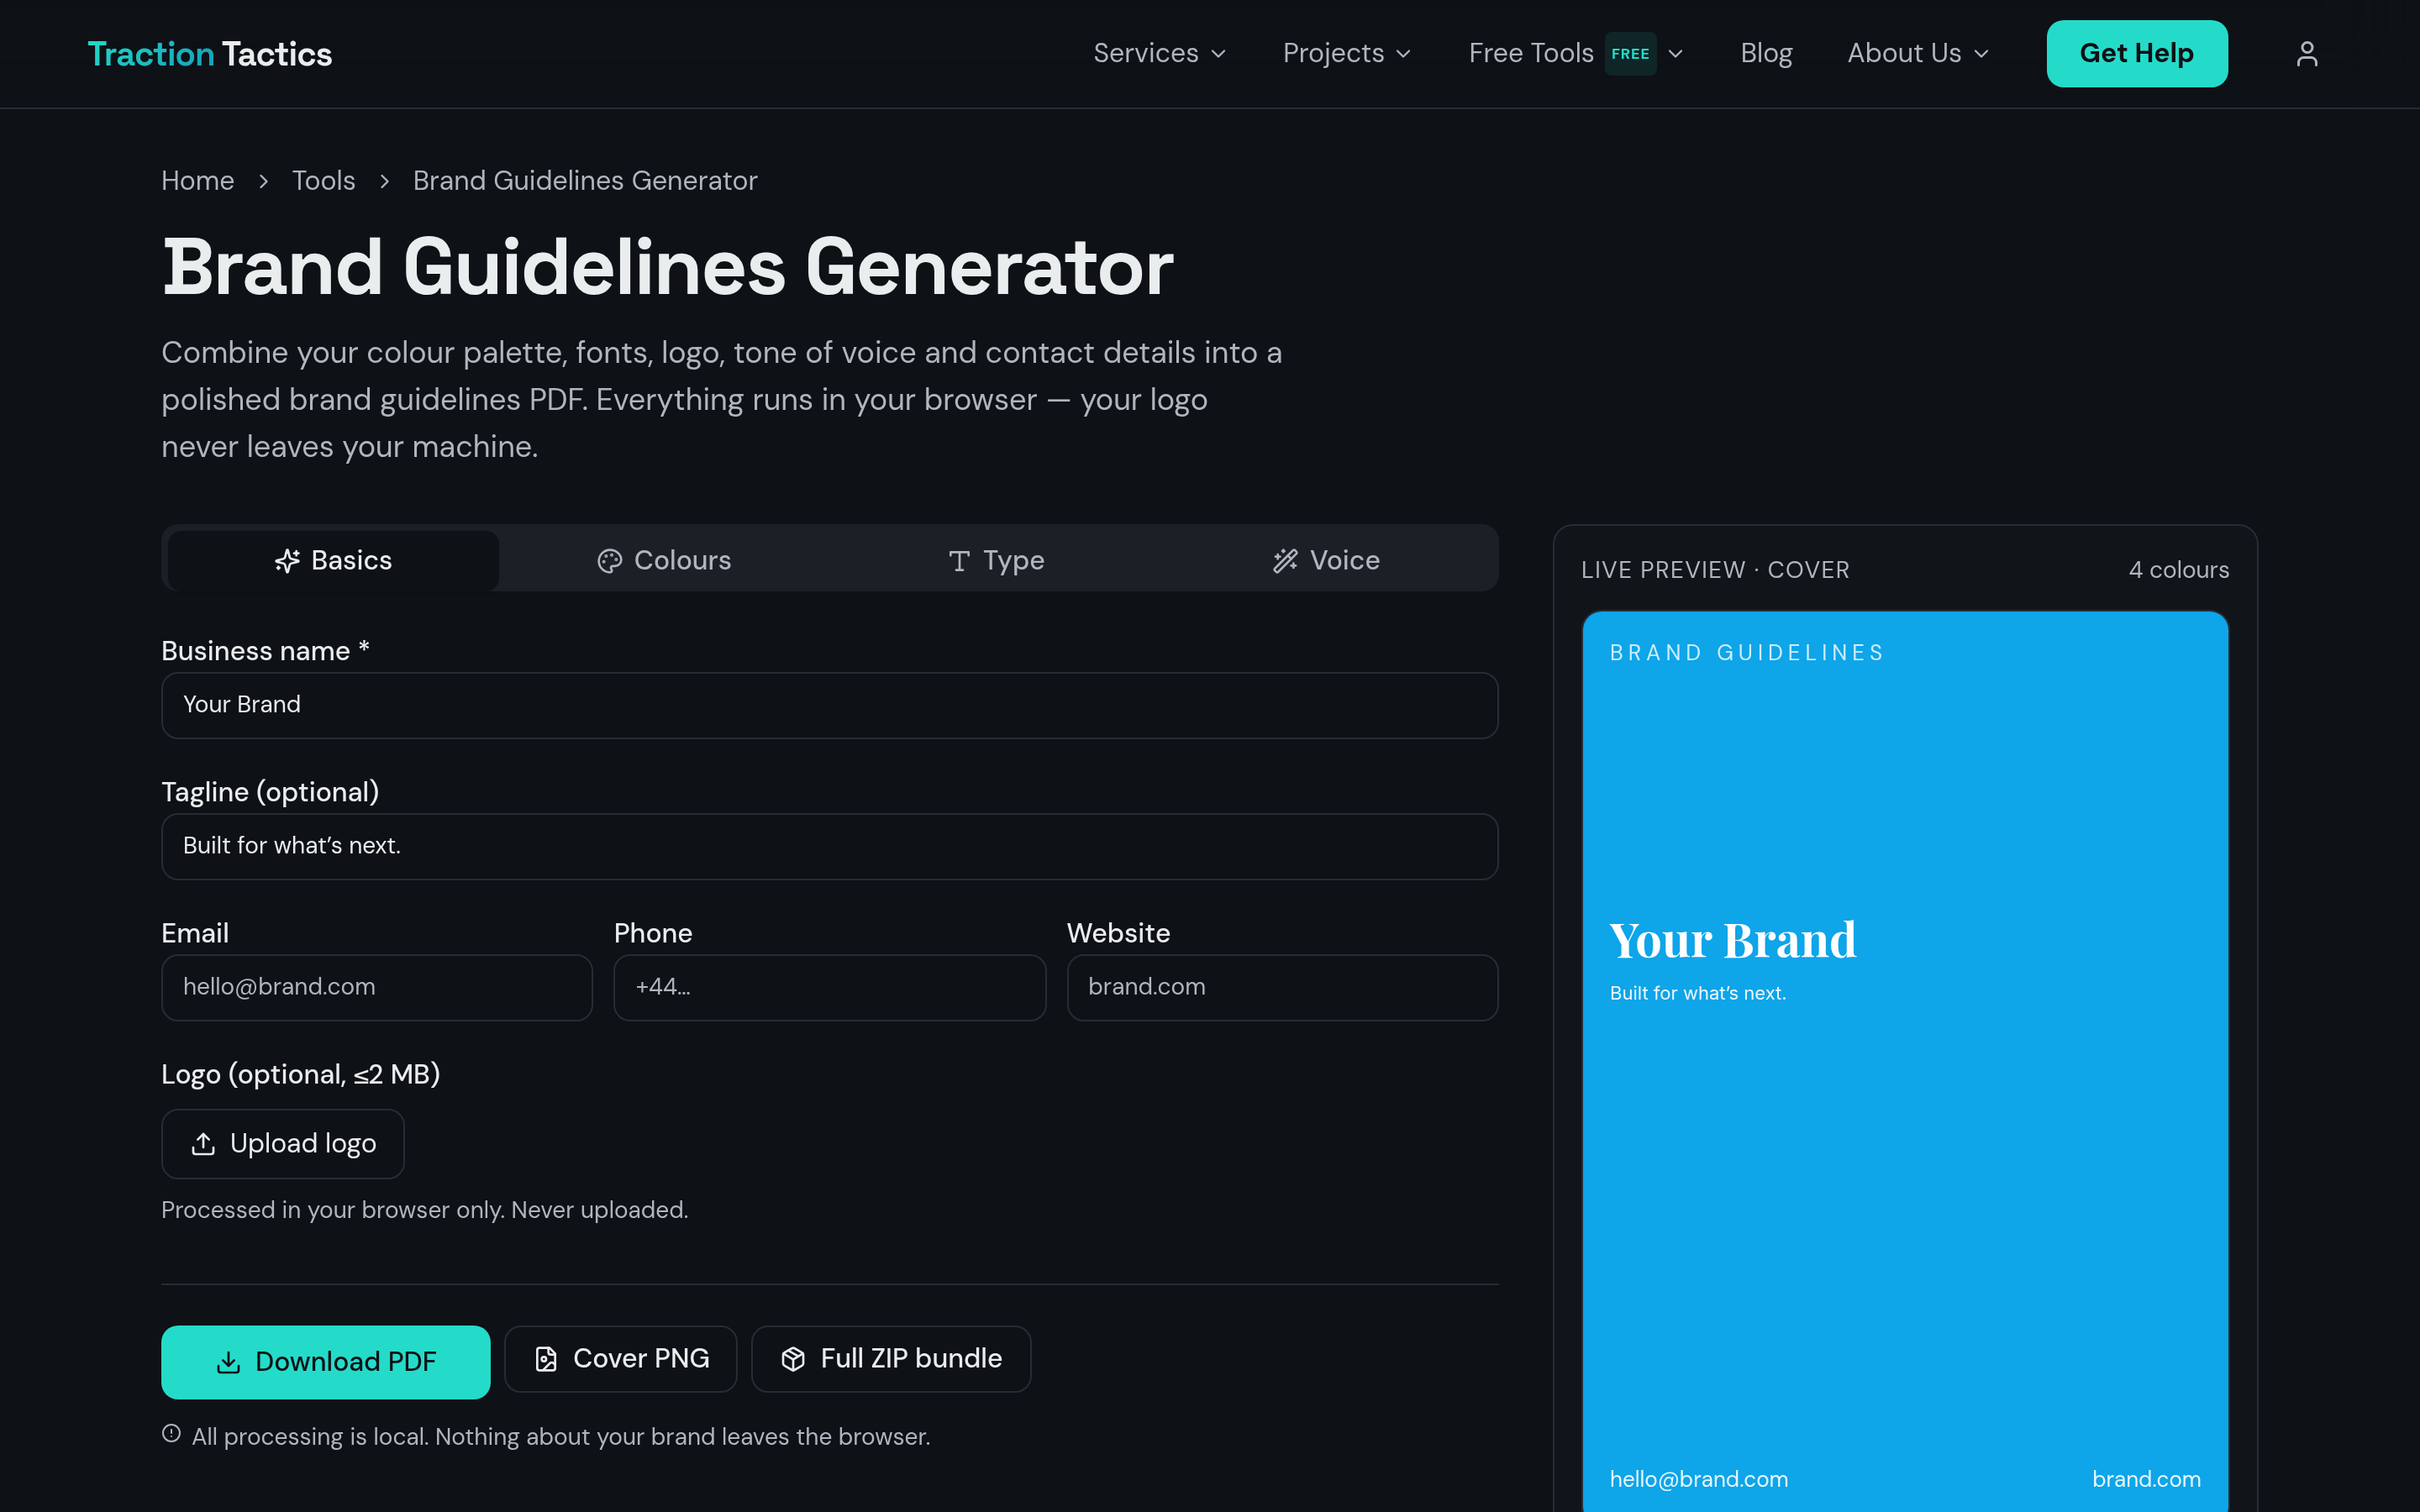Expand the Projects dropdown chevron
Image resolution: width=2420 pixels, height=1512 pixels.
[x=1403, y=54]
